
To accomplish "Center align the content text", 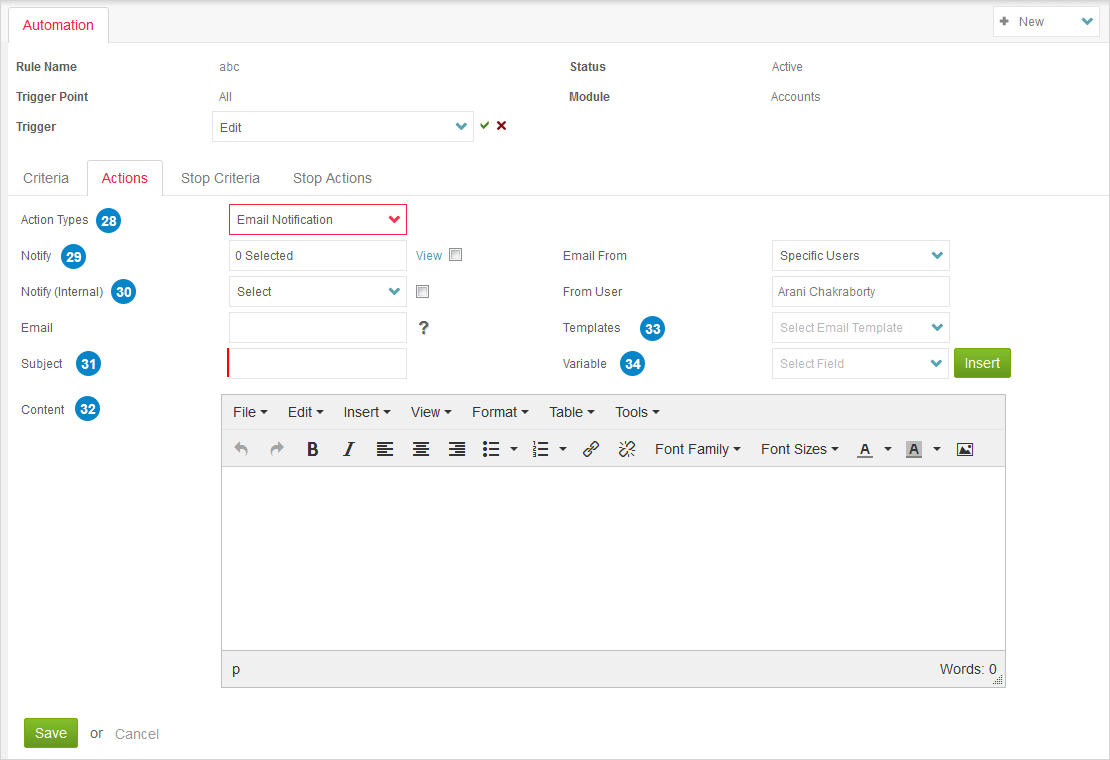I will (420, 449).
